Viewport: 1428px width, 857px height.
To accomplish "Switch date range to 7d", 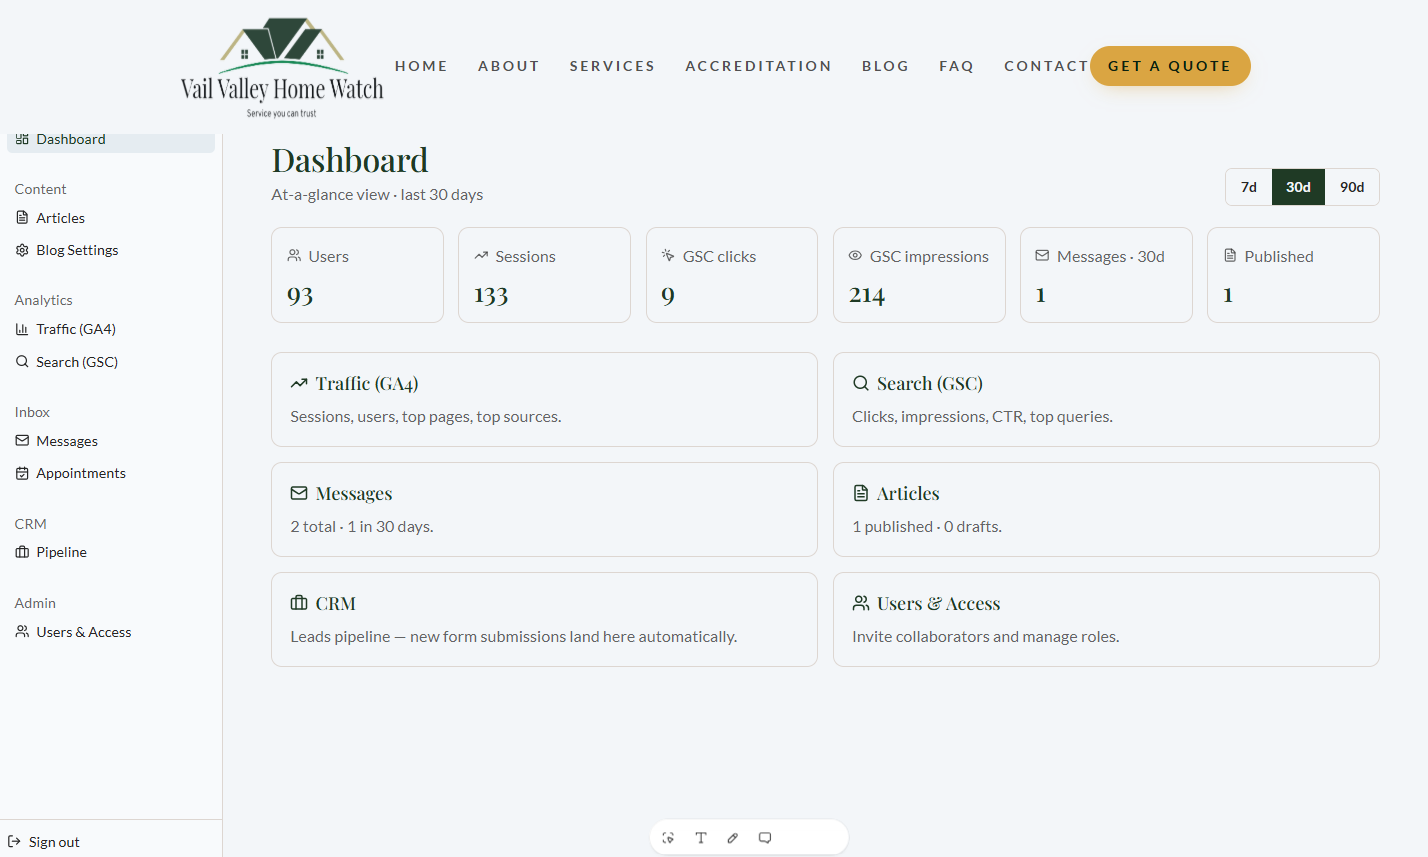I will [x=1249, y=187].
